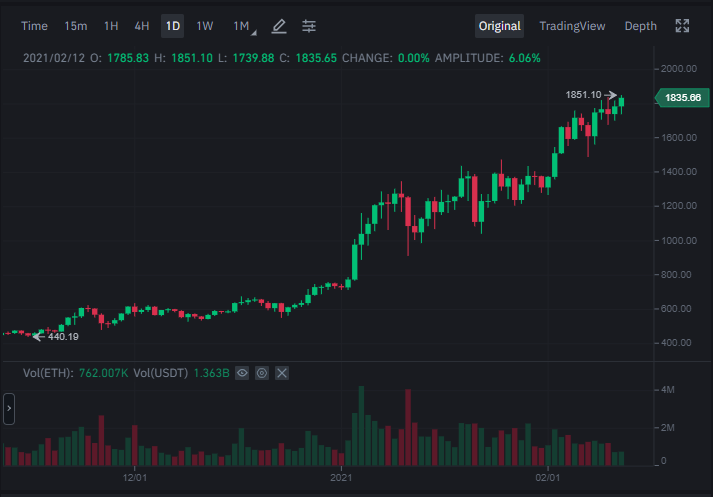The image size is (713, 497).
Task: Switch to the TradingView chart tab
Action: click(572, 26)
